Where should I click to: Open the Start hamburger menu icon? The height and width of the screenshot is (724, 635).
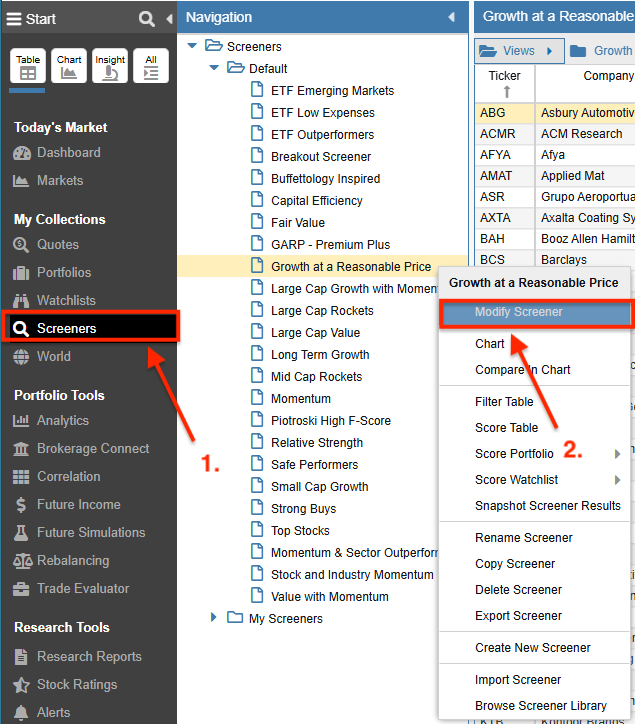click(14, 19)
